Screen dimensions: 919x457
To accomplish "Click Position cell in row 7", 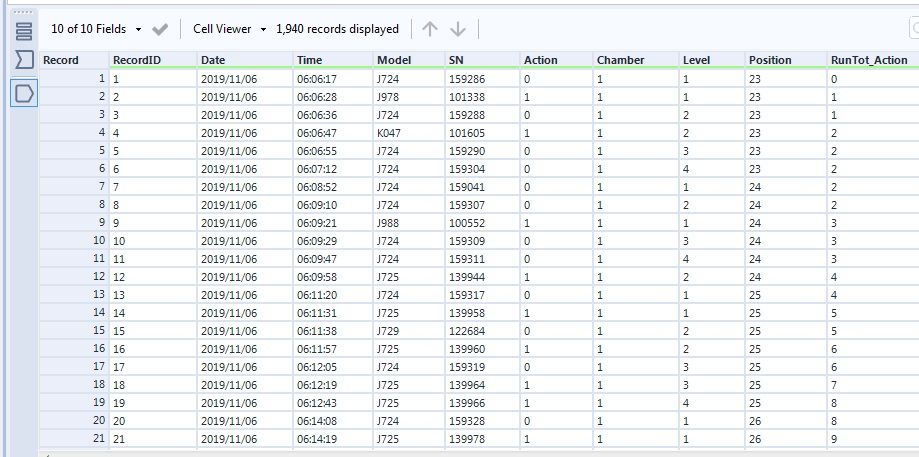I will (786, 187).
